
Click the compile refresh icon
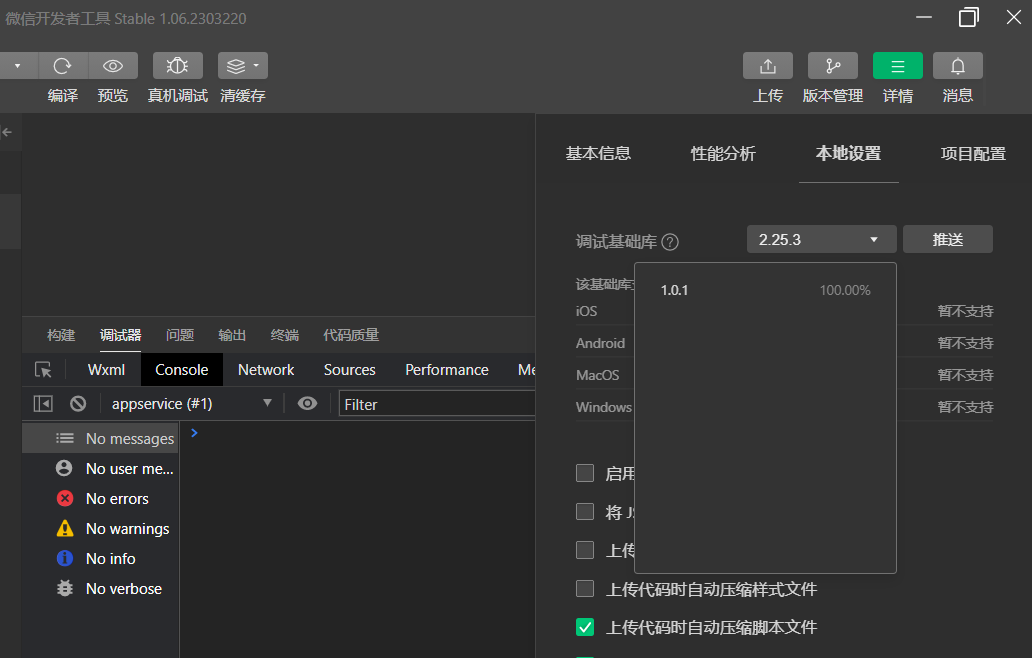63,66
